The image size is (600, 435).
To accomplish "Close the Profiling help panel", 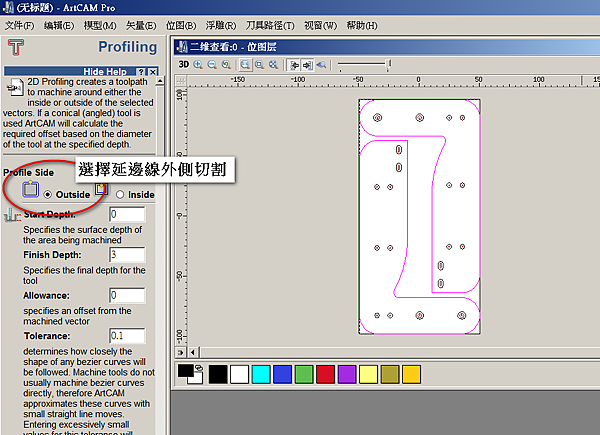I will point(153,72).
